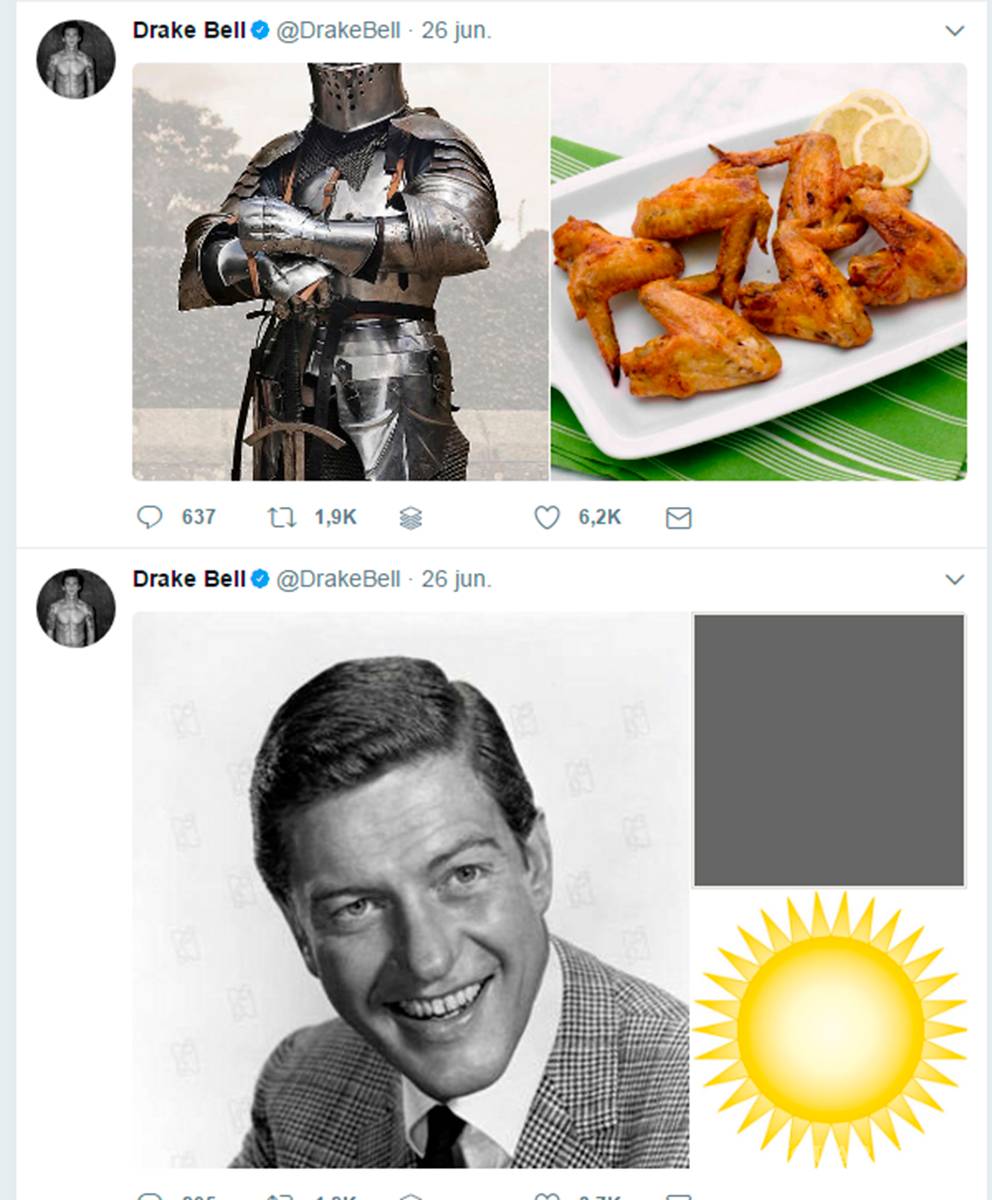This screenshot has width=992, height=1200.
Task: Like the tweet with 6,2K likes
Action: tap(546, 517)
